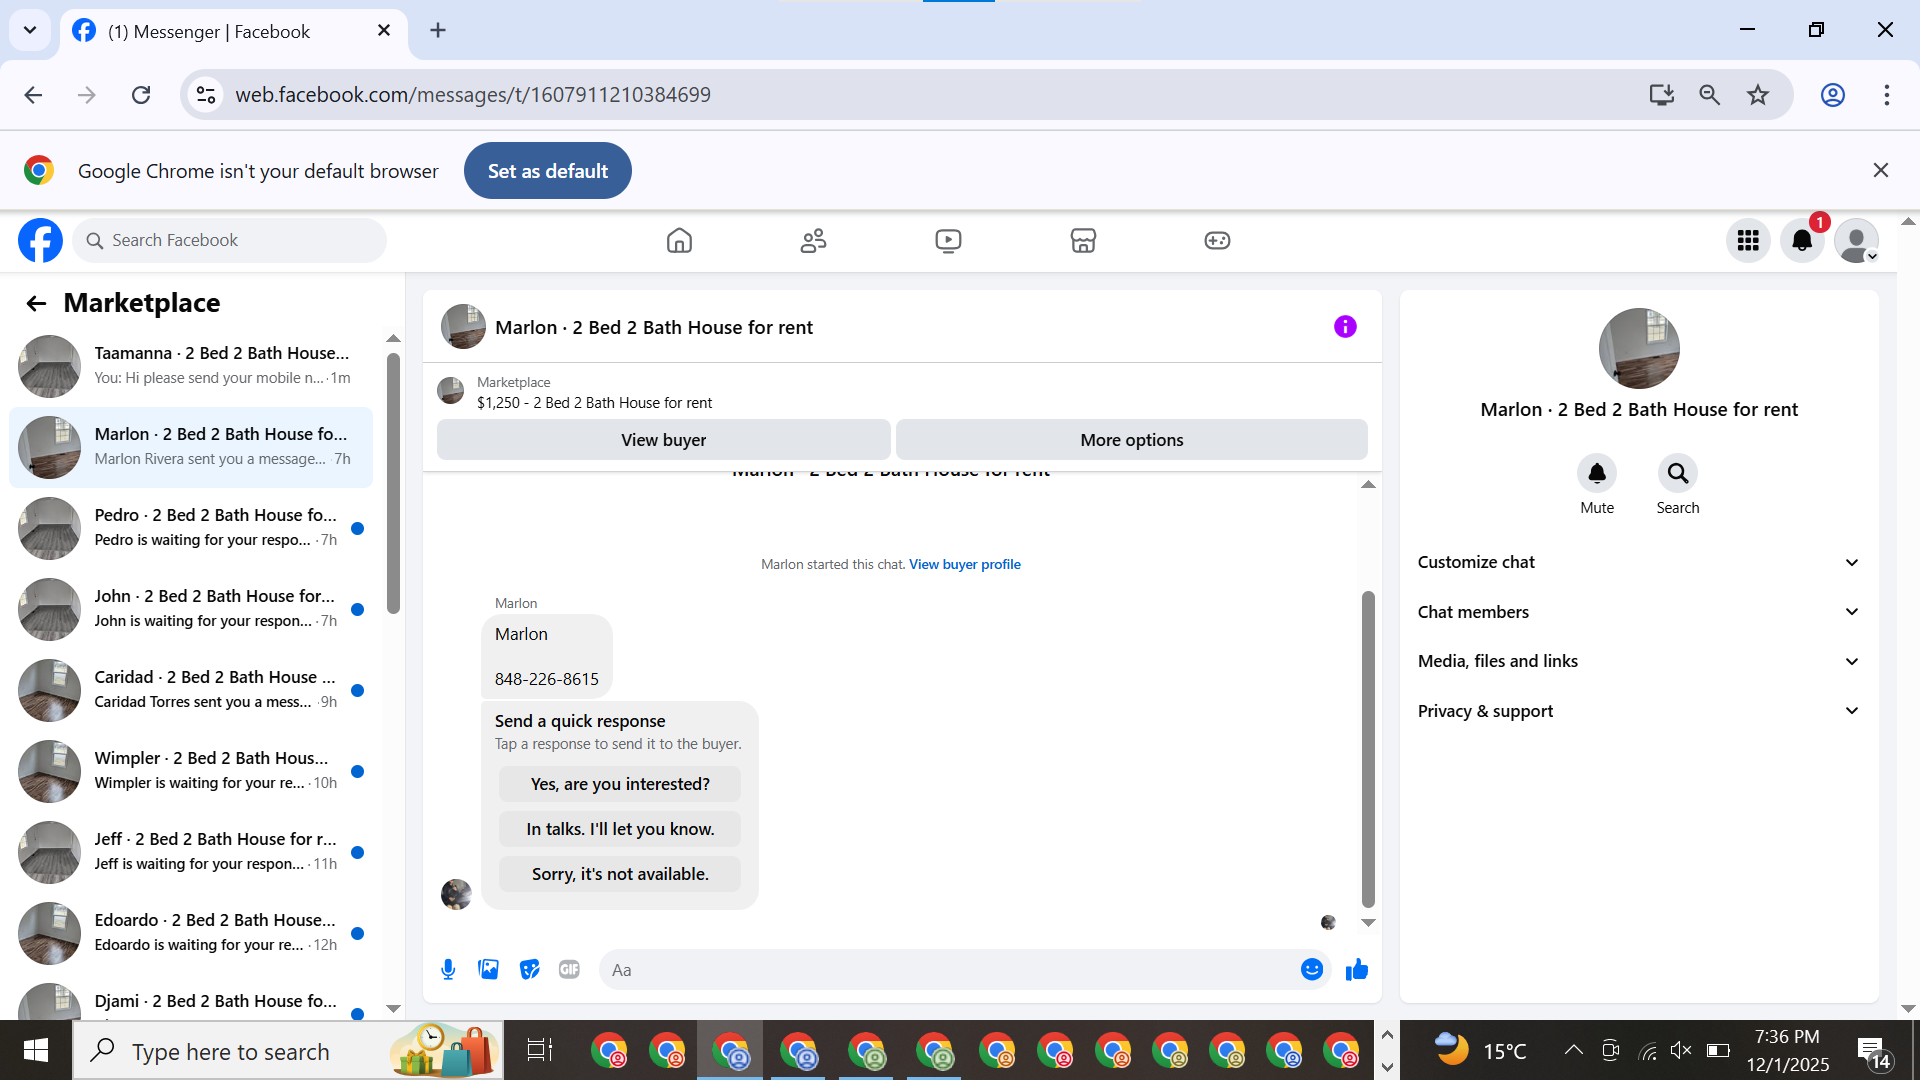Click the Facebook logo
Screen dimensions: 1920x1080
[40, 240]
